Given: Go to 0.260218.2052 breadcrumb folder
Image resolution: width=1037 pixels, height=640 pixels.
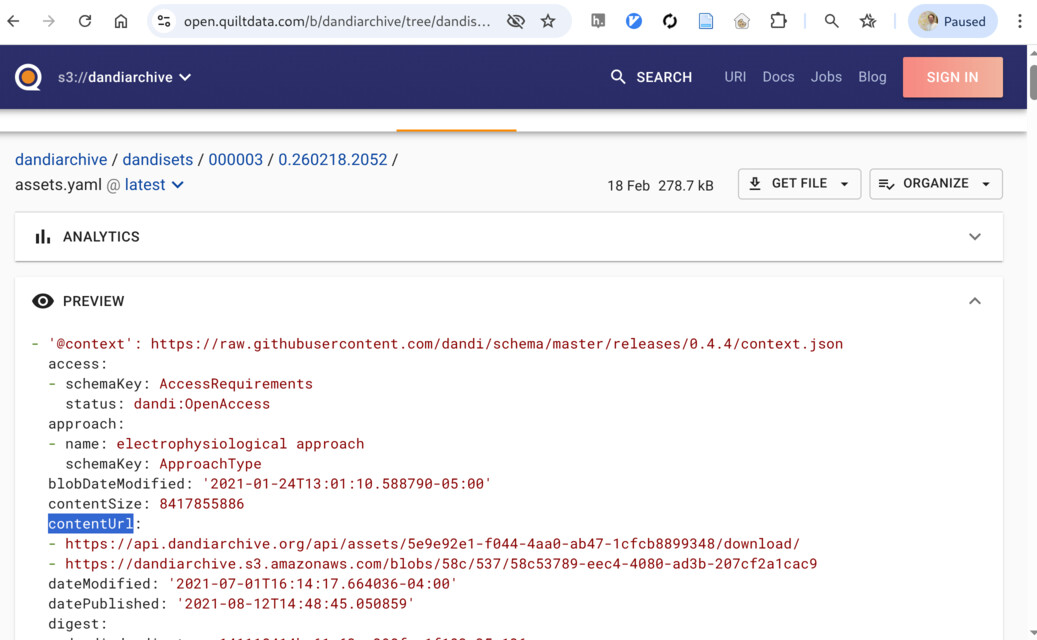Looking at the screenshot, I should click(x=333, y=159).
